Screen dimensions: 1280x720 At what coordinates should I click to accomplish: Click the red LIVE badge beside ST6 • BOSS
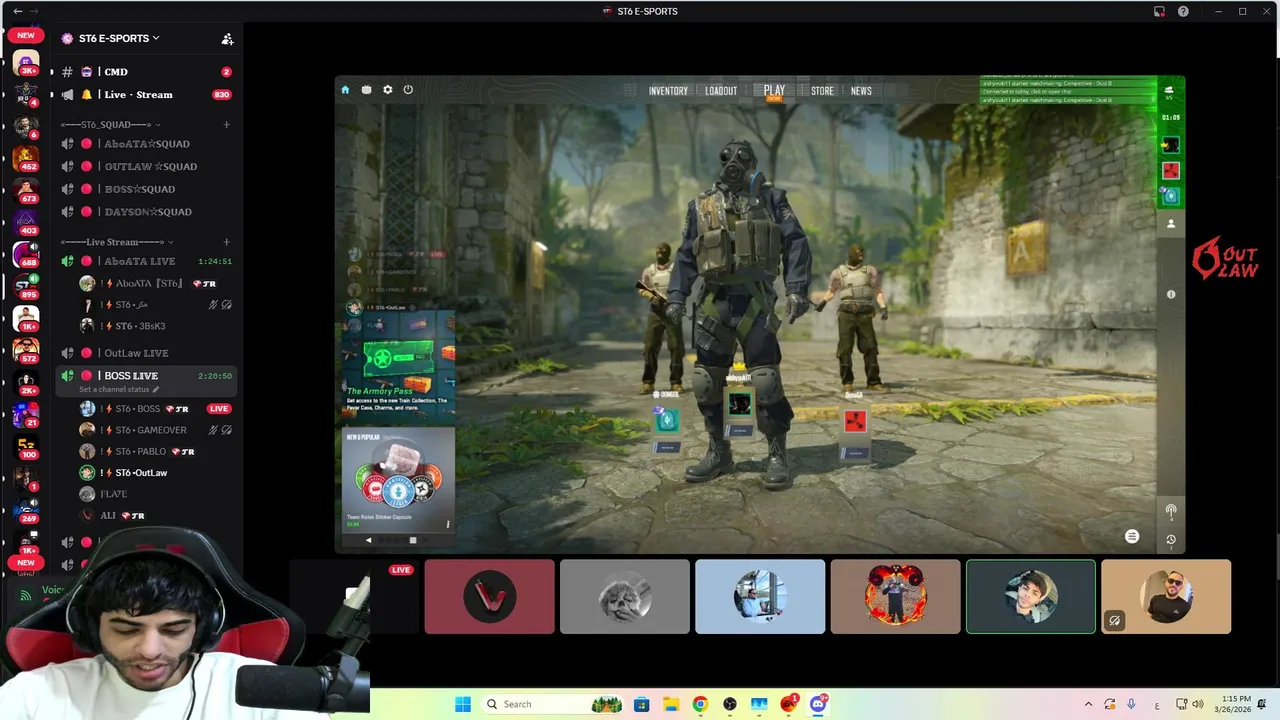[x=219, y=409]
